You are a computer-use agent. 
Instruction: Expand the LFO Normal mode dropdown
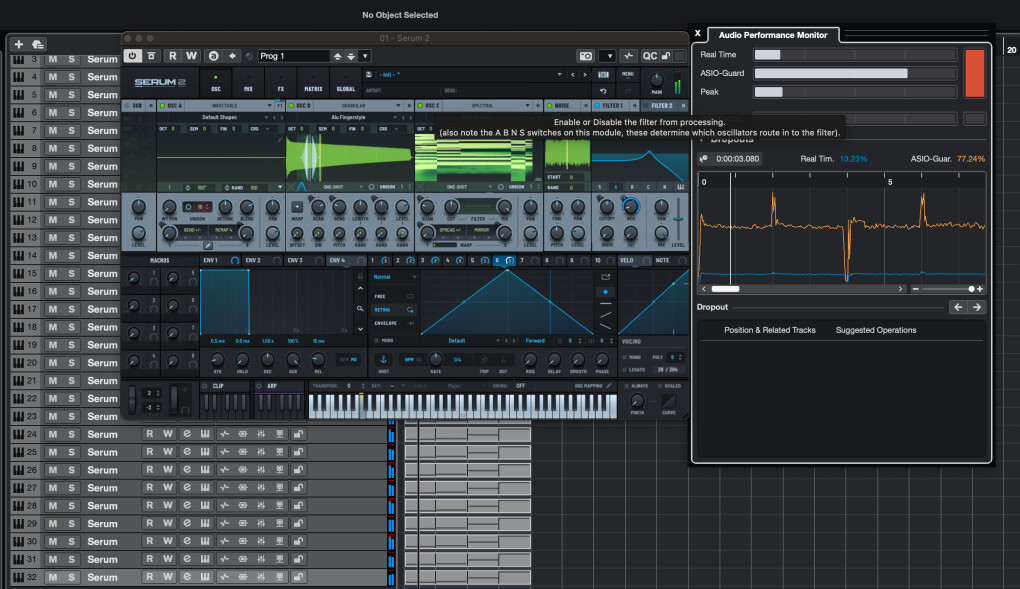[394, 277]
